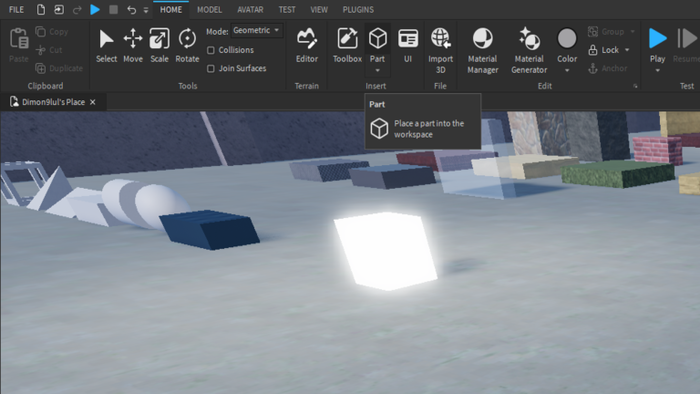Click the gray Color swatch circle
This screenshot has width=700, height=394.
[x=567, y=38]
